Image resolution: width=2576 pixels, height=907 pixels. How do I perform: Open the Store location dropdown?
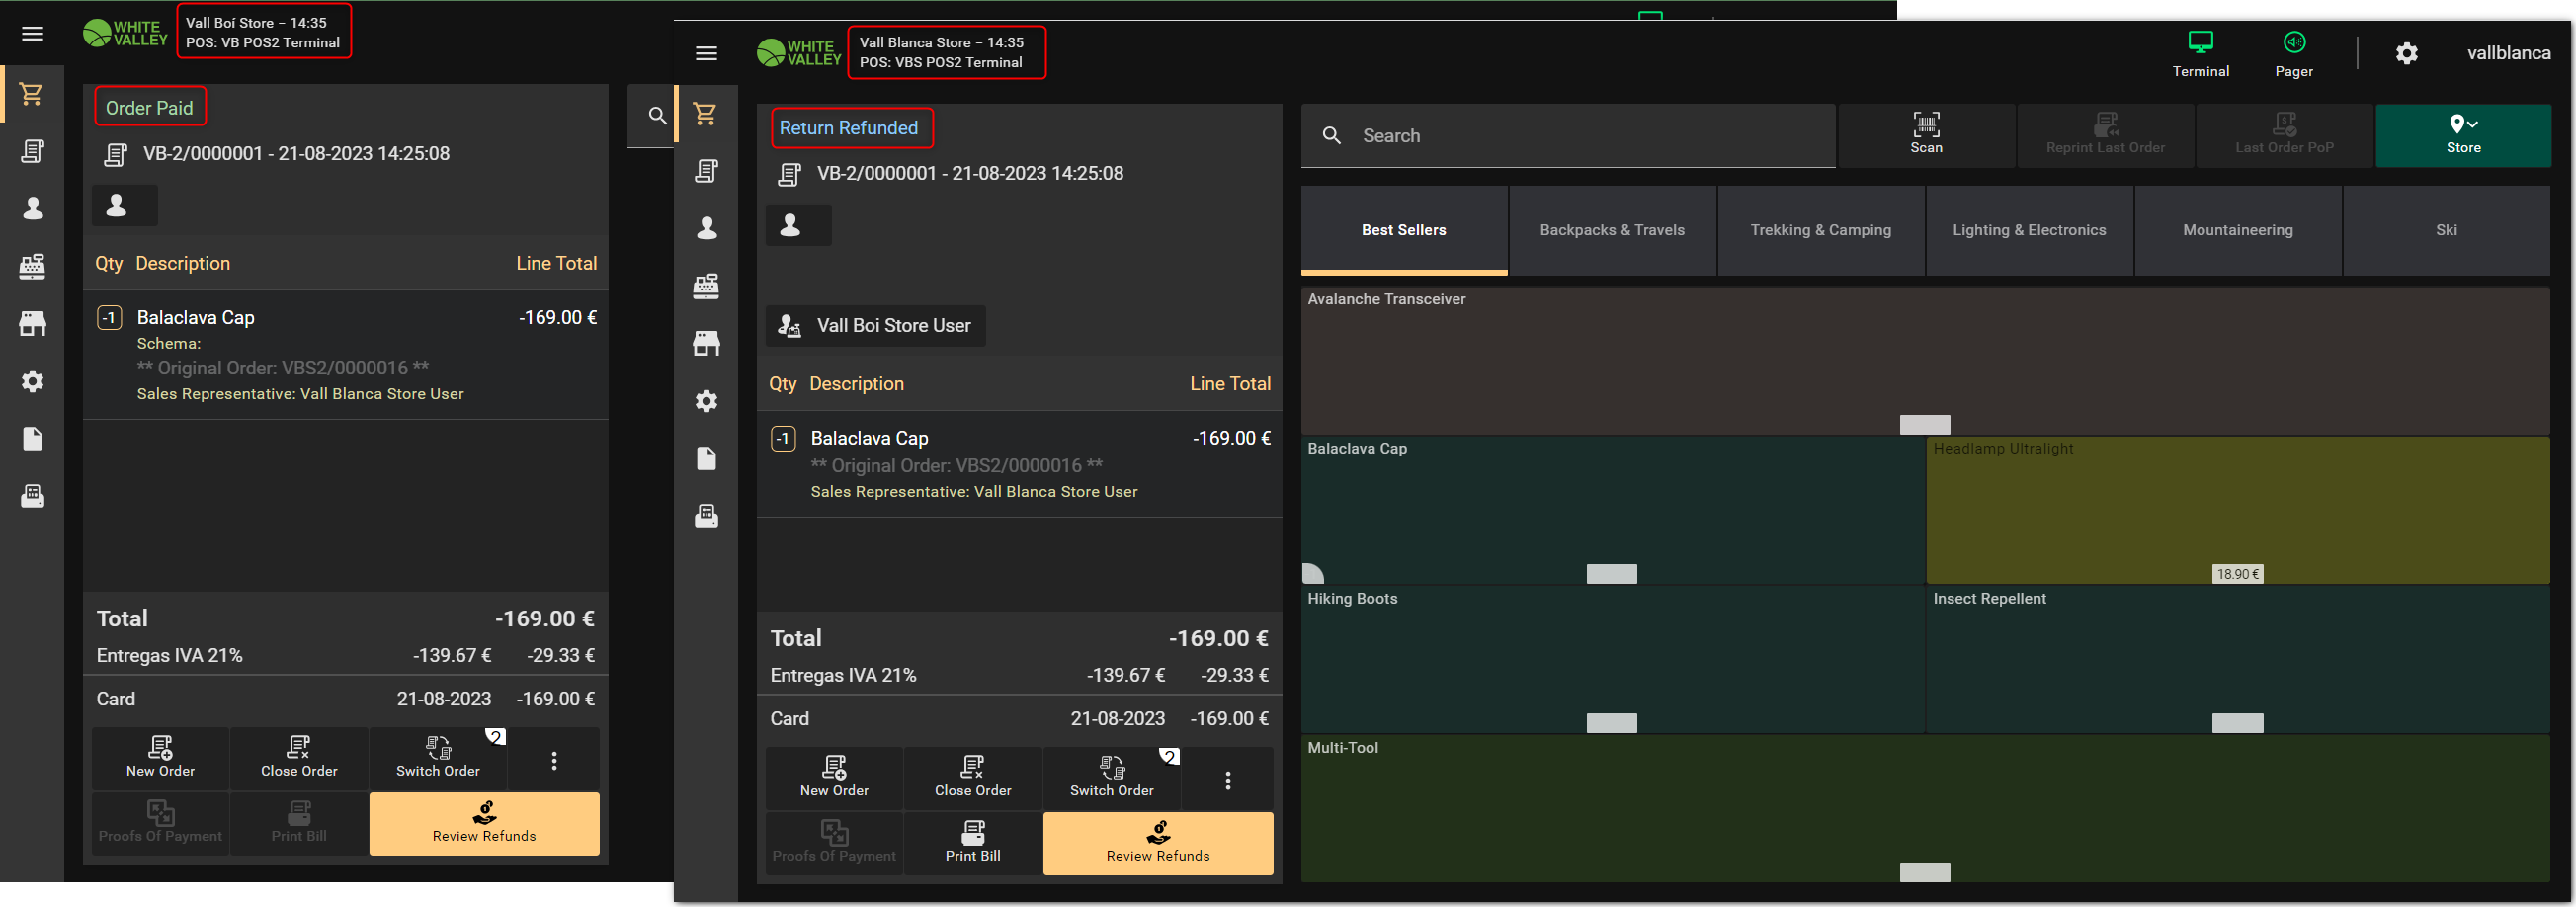(x=2462, y=135)
